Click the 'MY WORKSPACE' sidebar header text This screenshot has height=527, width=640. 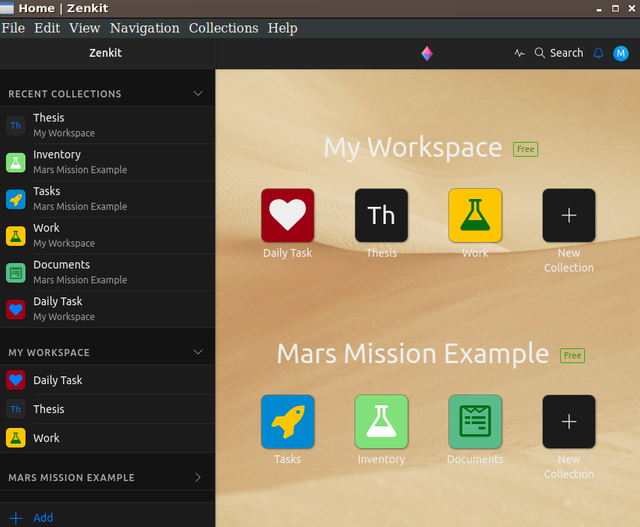[x=49, y=352]
